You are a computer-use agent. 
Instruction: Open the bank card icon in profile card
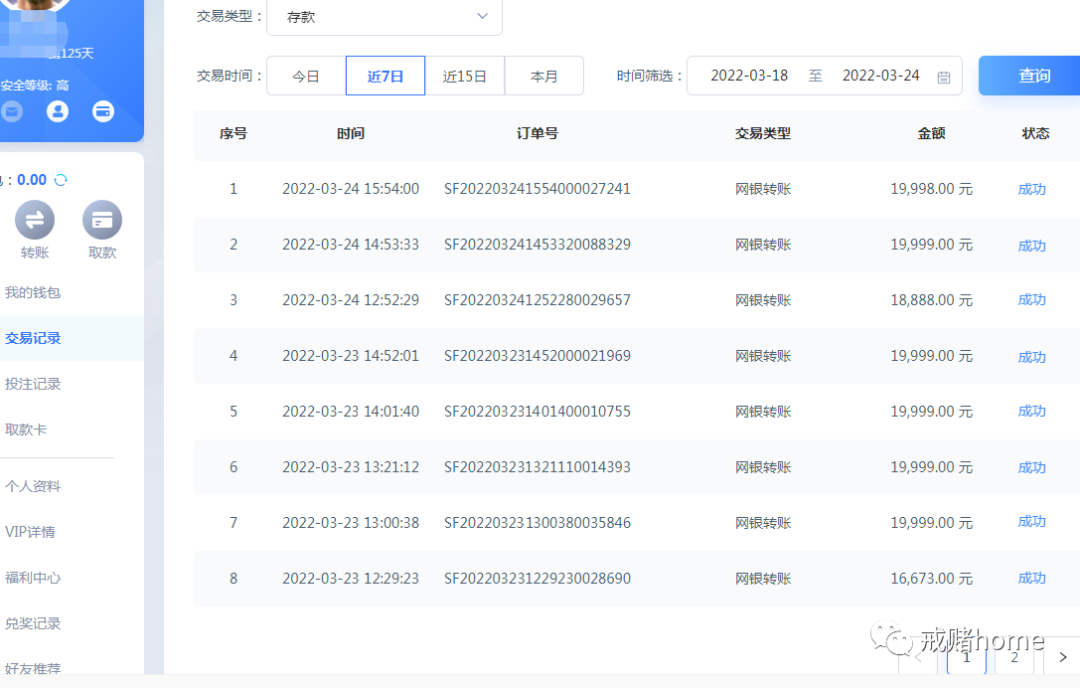coord(103,111)
